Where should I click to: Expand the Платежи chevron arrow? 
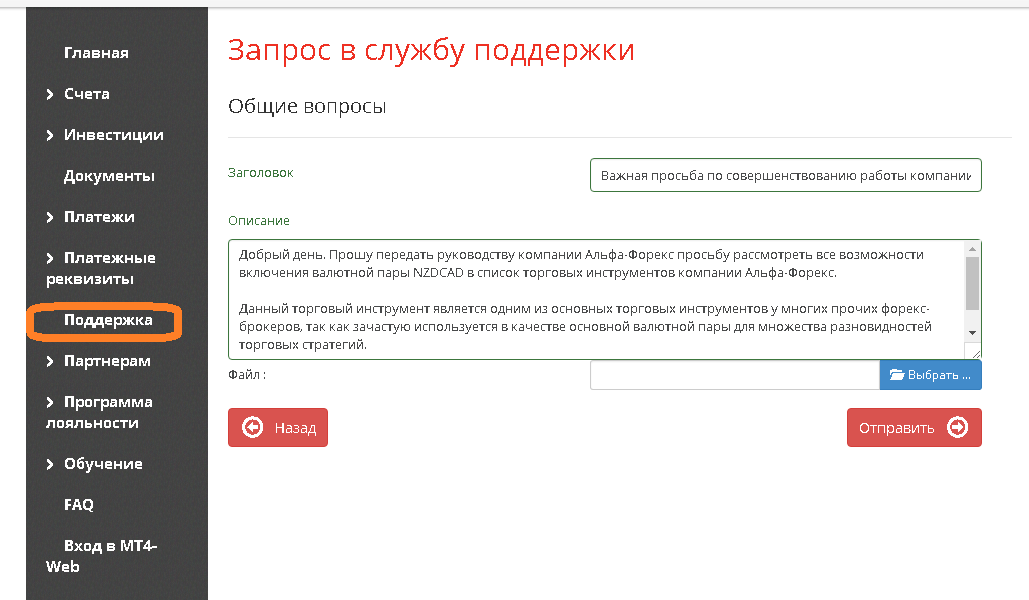(50, 217)
